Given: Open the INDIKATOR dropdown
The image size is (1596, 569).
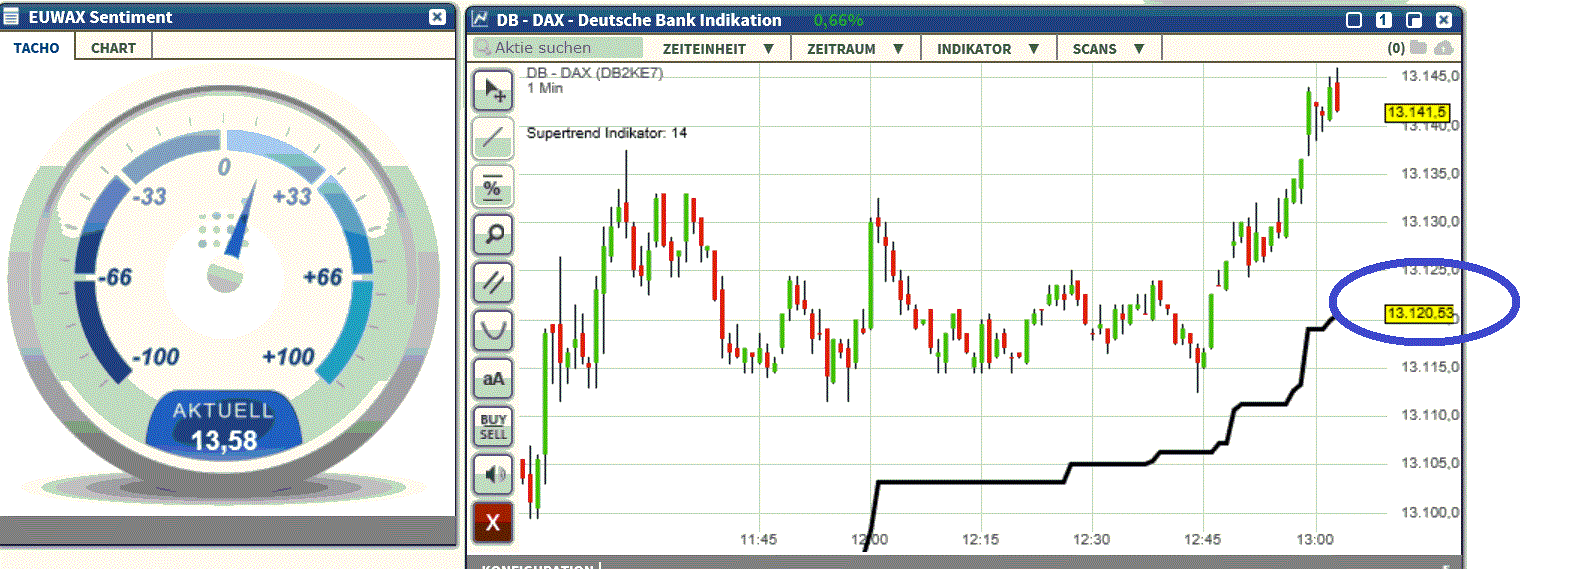Looking at the screenshot, I should [988, 48].
